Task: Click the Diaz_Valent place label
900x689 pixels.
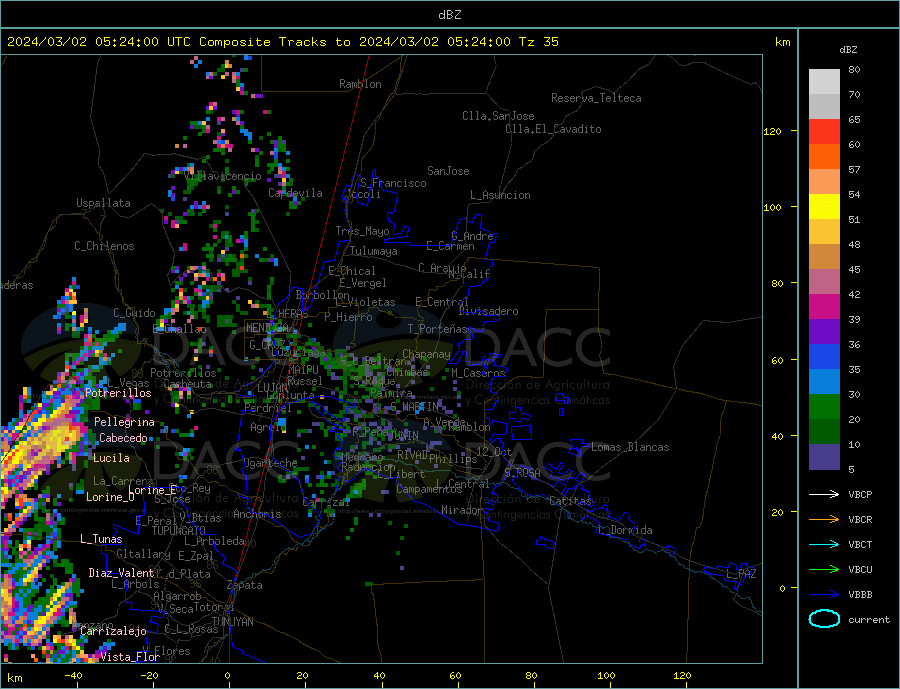Action: 121,573
